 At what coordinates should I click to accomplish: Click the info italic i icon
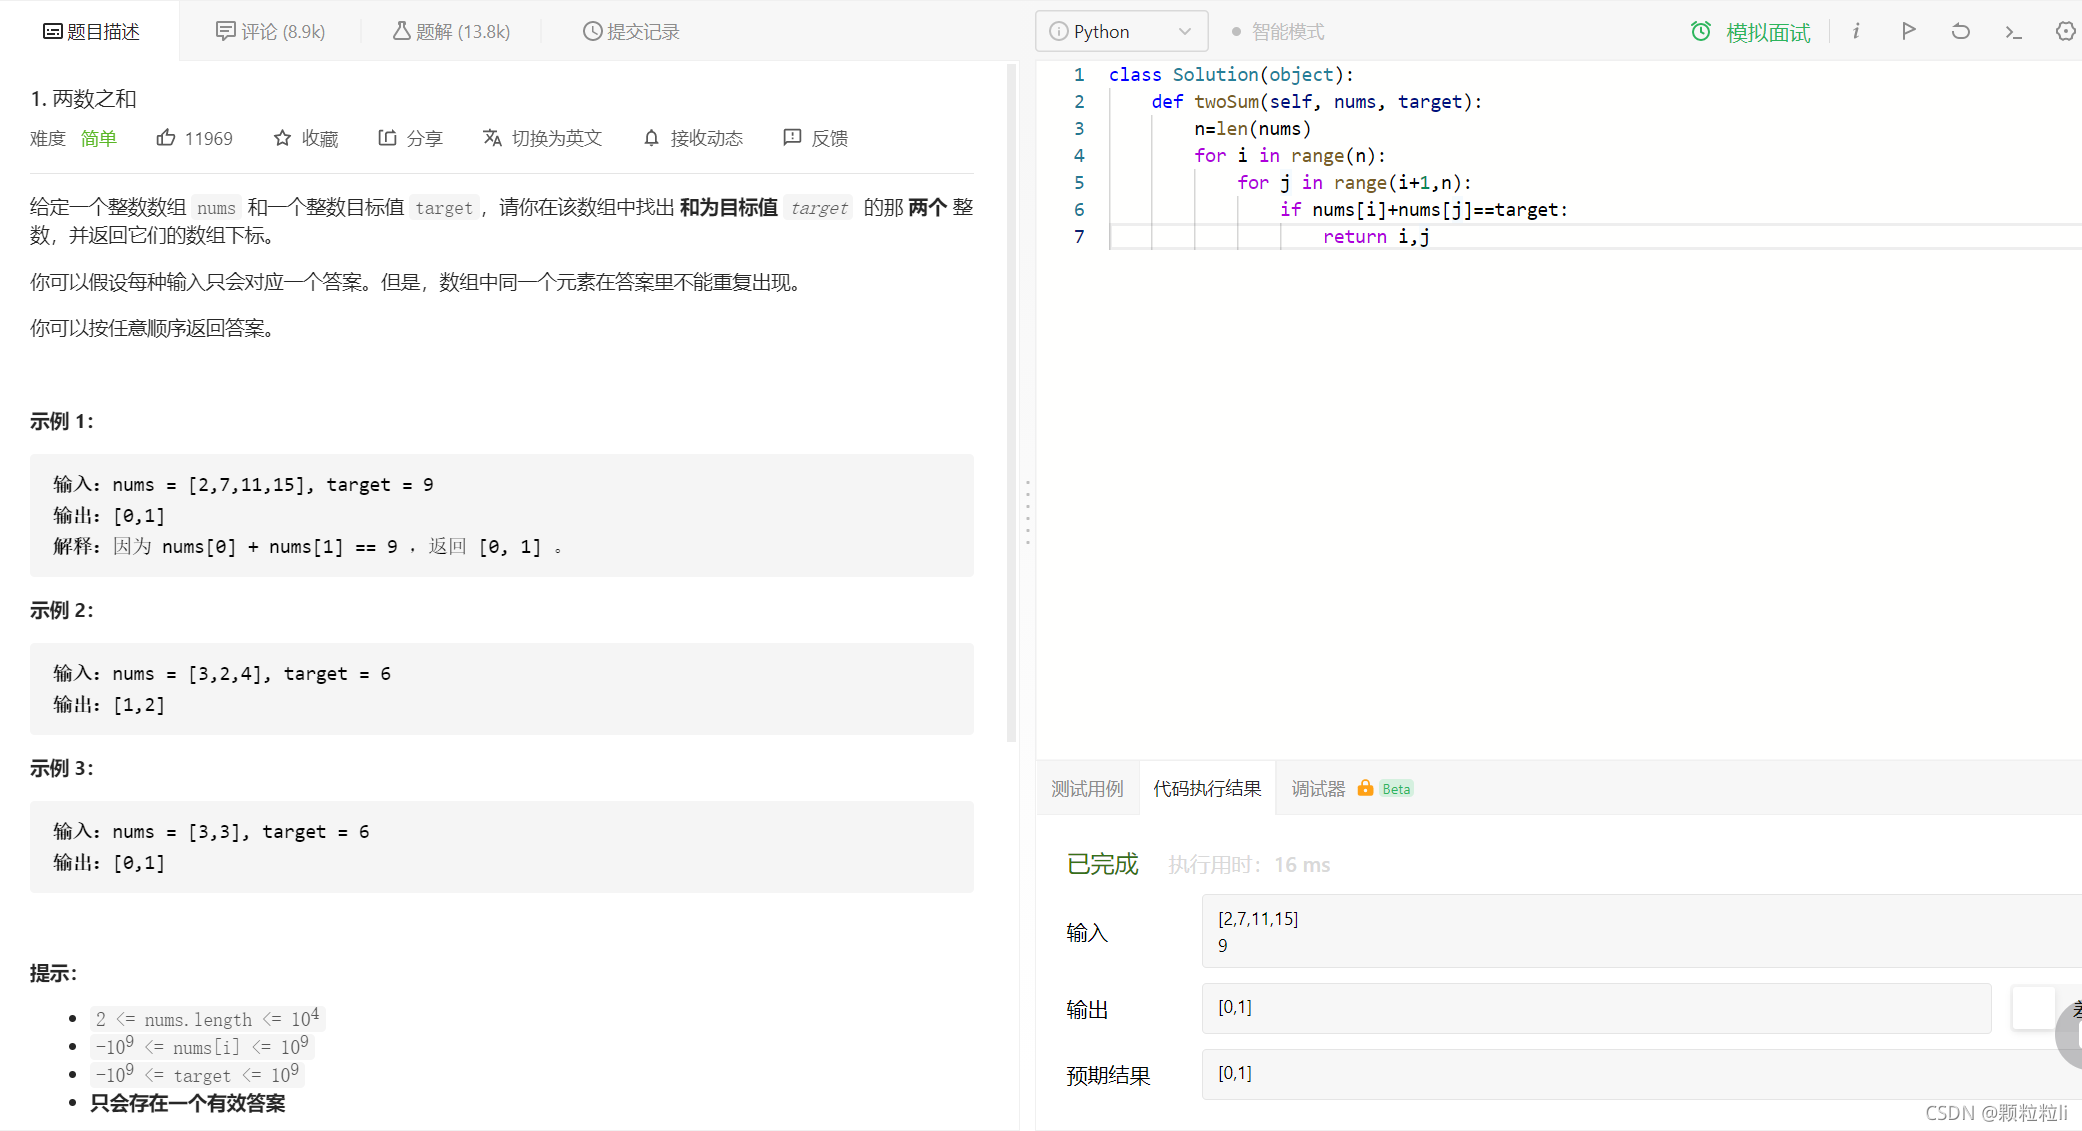(1856, 31)
